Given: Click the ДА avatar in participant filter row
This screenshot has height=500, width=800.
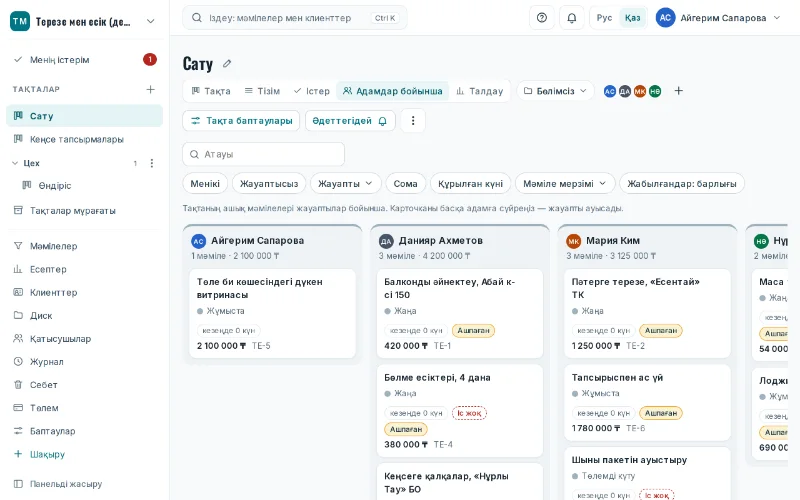Looking at the screenshot, I should click(x=625, y=91).
